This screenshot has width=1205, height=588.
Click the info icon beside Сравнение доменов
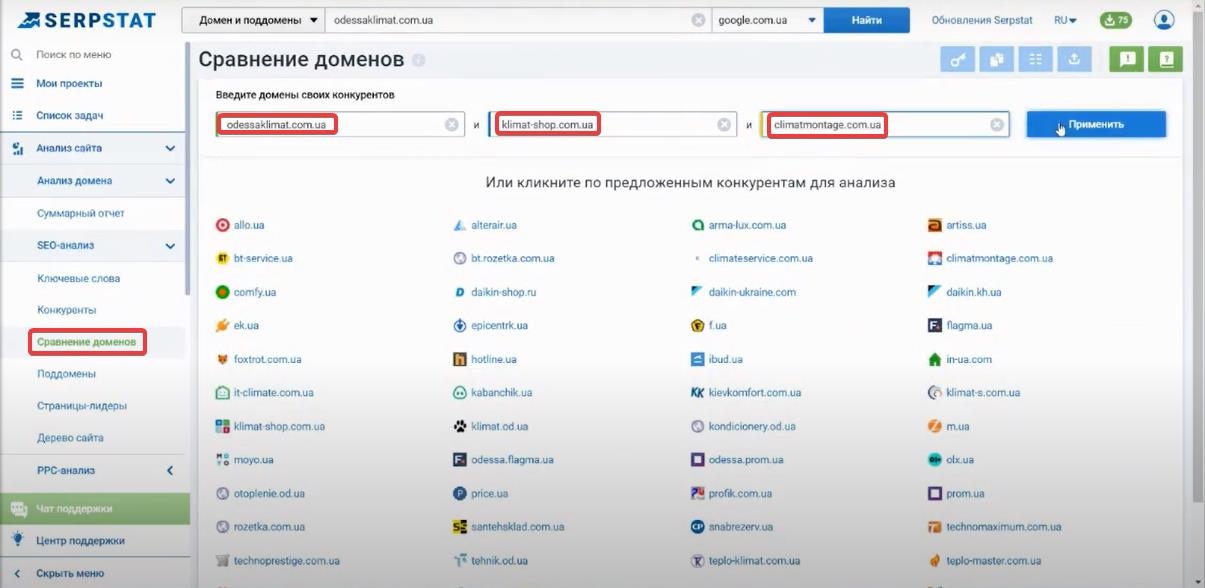418,61
